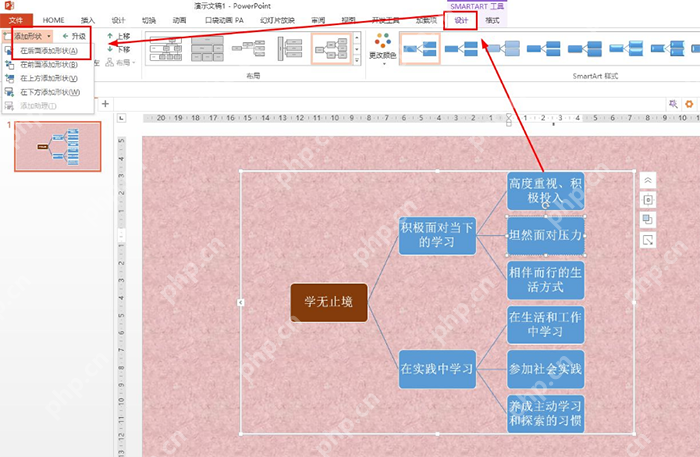This screenshot has width=700, height=457.
Task: Click the 上移 move-up arrow button
Action: pyautogui.click(x=119, y=36)
